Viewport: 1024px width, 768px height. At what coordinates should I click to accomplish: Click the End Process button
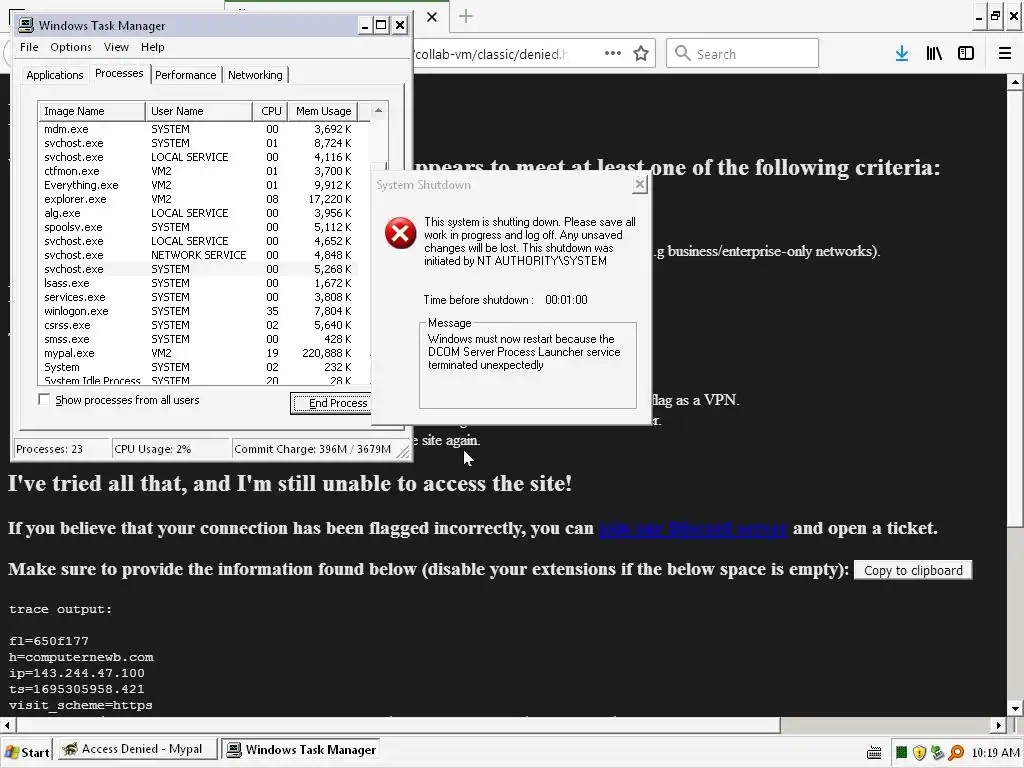[x=332, y=403]
